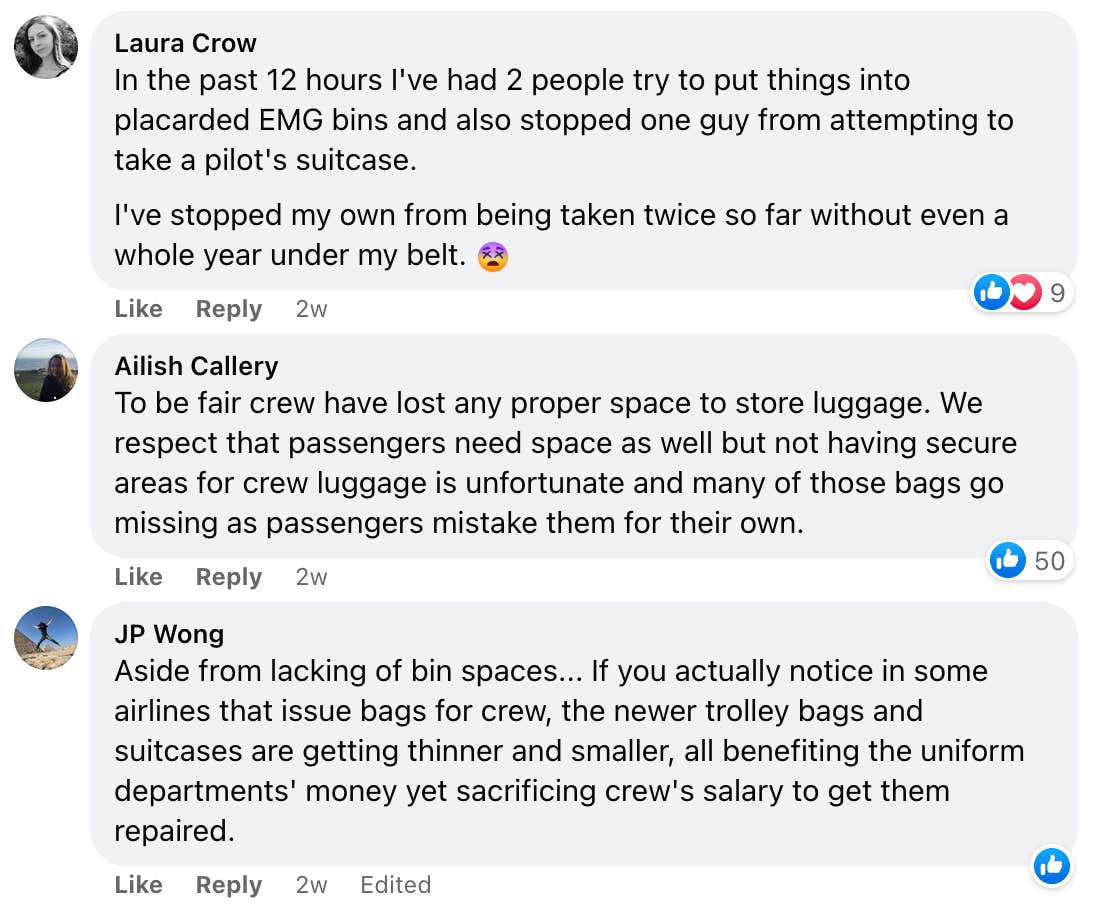Click the thumbs up reaction icon on Laura Crow's comment
This screenshot has width=1096, height=910.
point(991,292)
